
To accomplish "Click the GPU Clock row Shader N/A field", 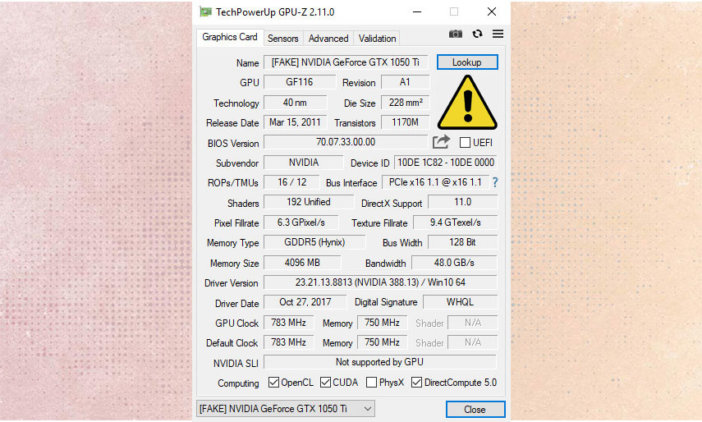I will point(473,323).
